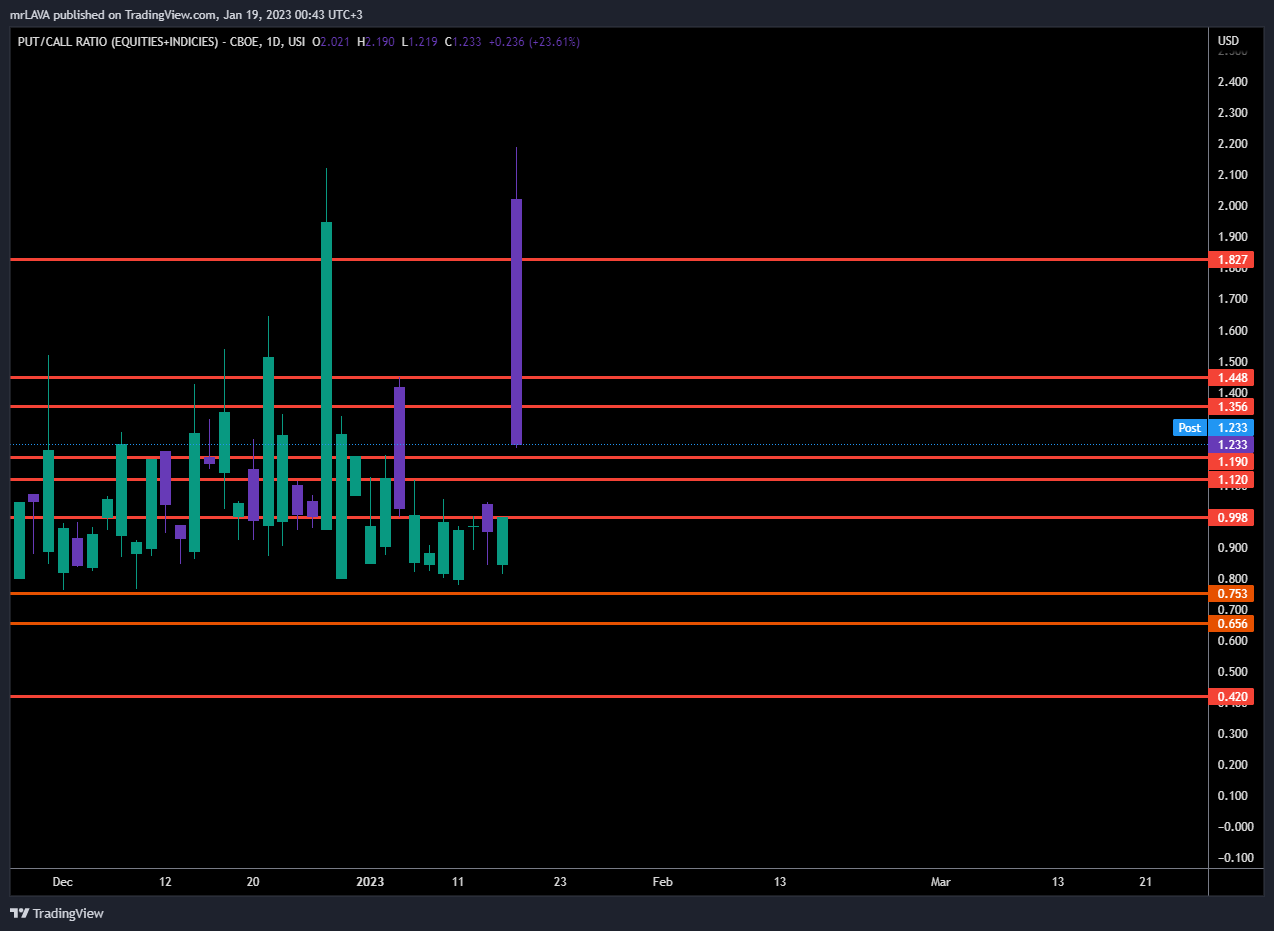Click the high value H2.190
Image resolution: width=1274 pixels, height=931 pixels.
(377, 42)
